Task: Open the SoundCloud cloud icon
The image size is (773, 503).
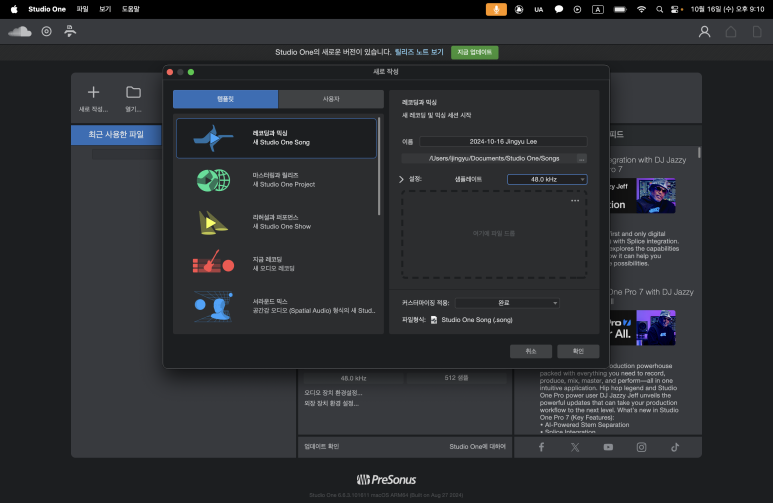Action: tap(20, 32)
